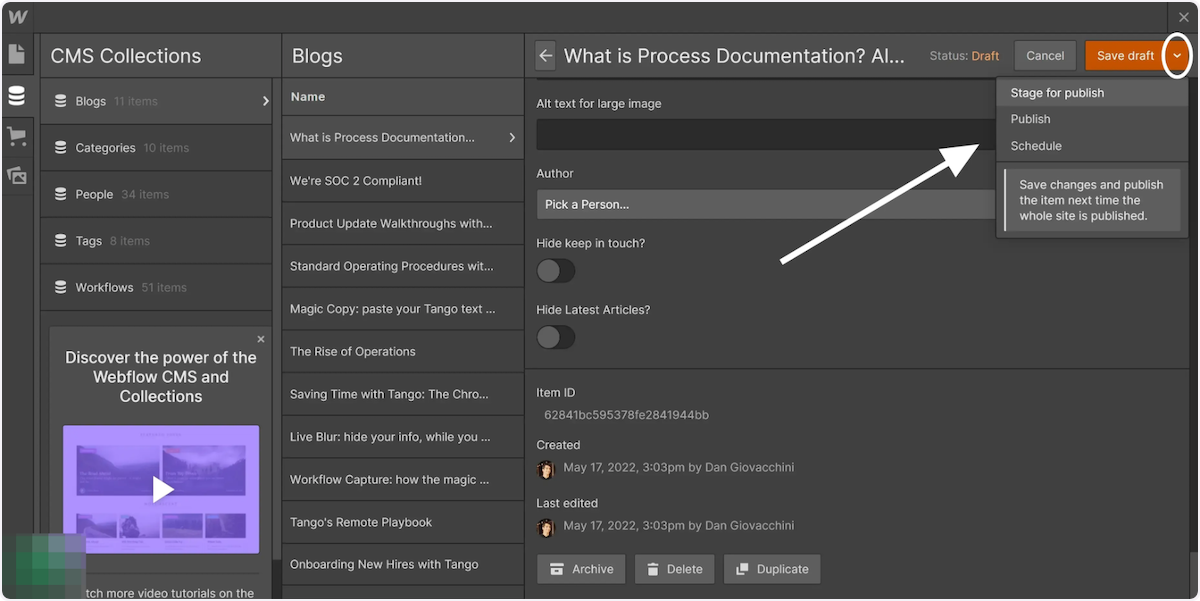The width and height of the screenshot is (1200, 601).
Task: Open the Pages panel icon
Action: pos(17,55)
